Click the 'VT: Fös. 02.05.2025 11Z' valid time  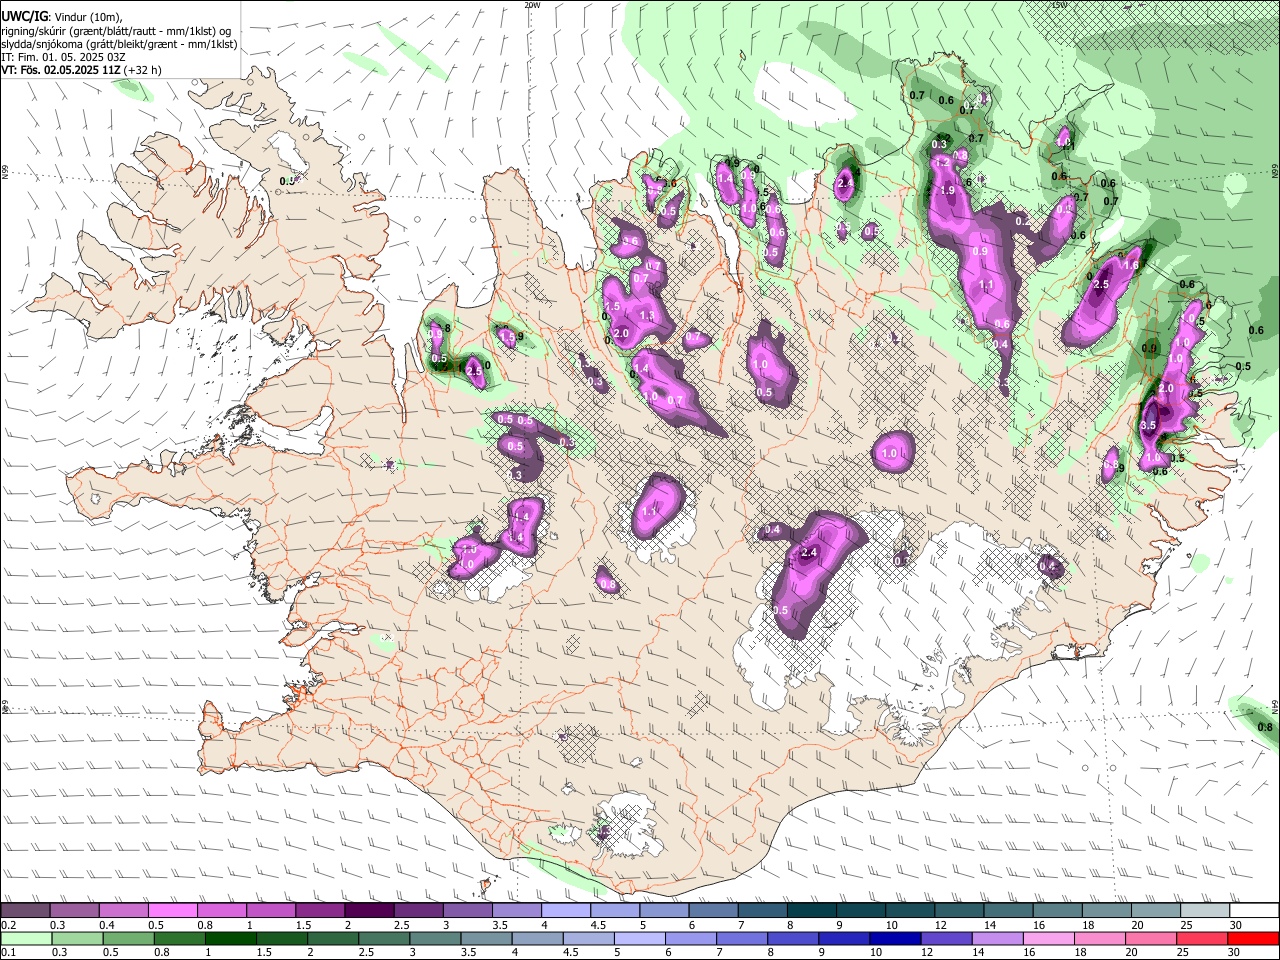pos(62,70)
